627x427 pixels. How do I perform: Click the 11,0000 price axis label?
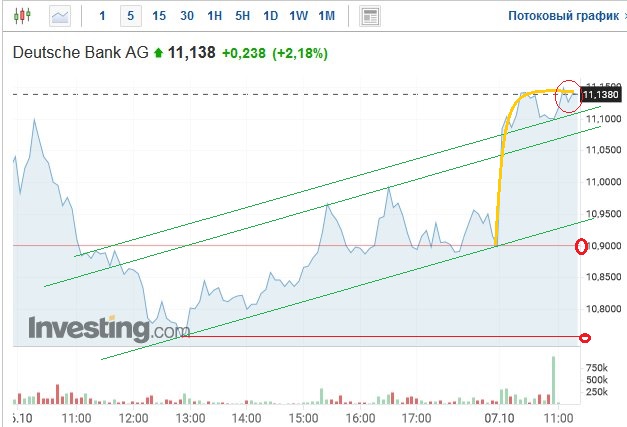tap(603, 182)
